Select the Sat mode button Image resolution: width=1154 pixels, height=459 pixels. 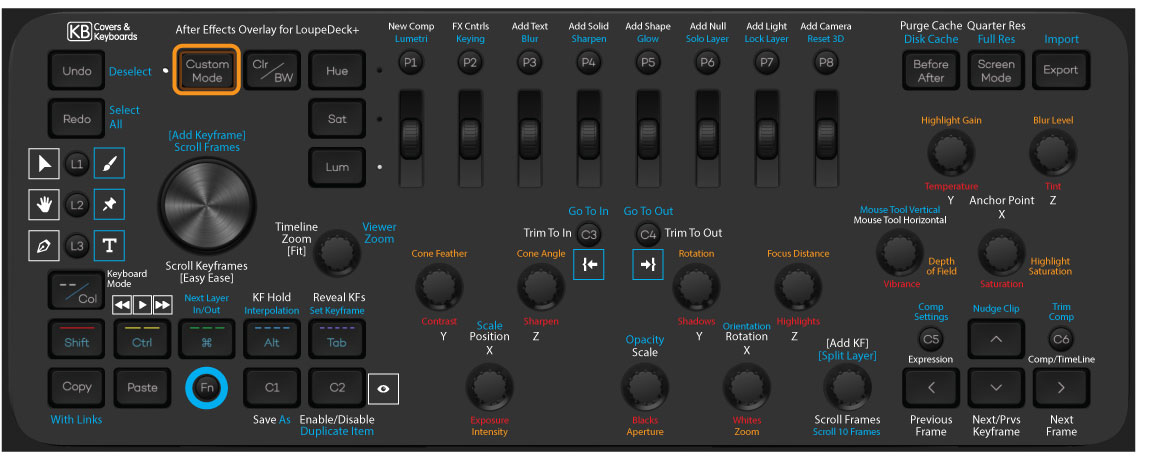pyautogui.click(x=336, y=118)
